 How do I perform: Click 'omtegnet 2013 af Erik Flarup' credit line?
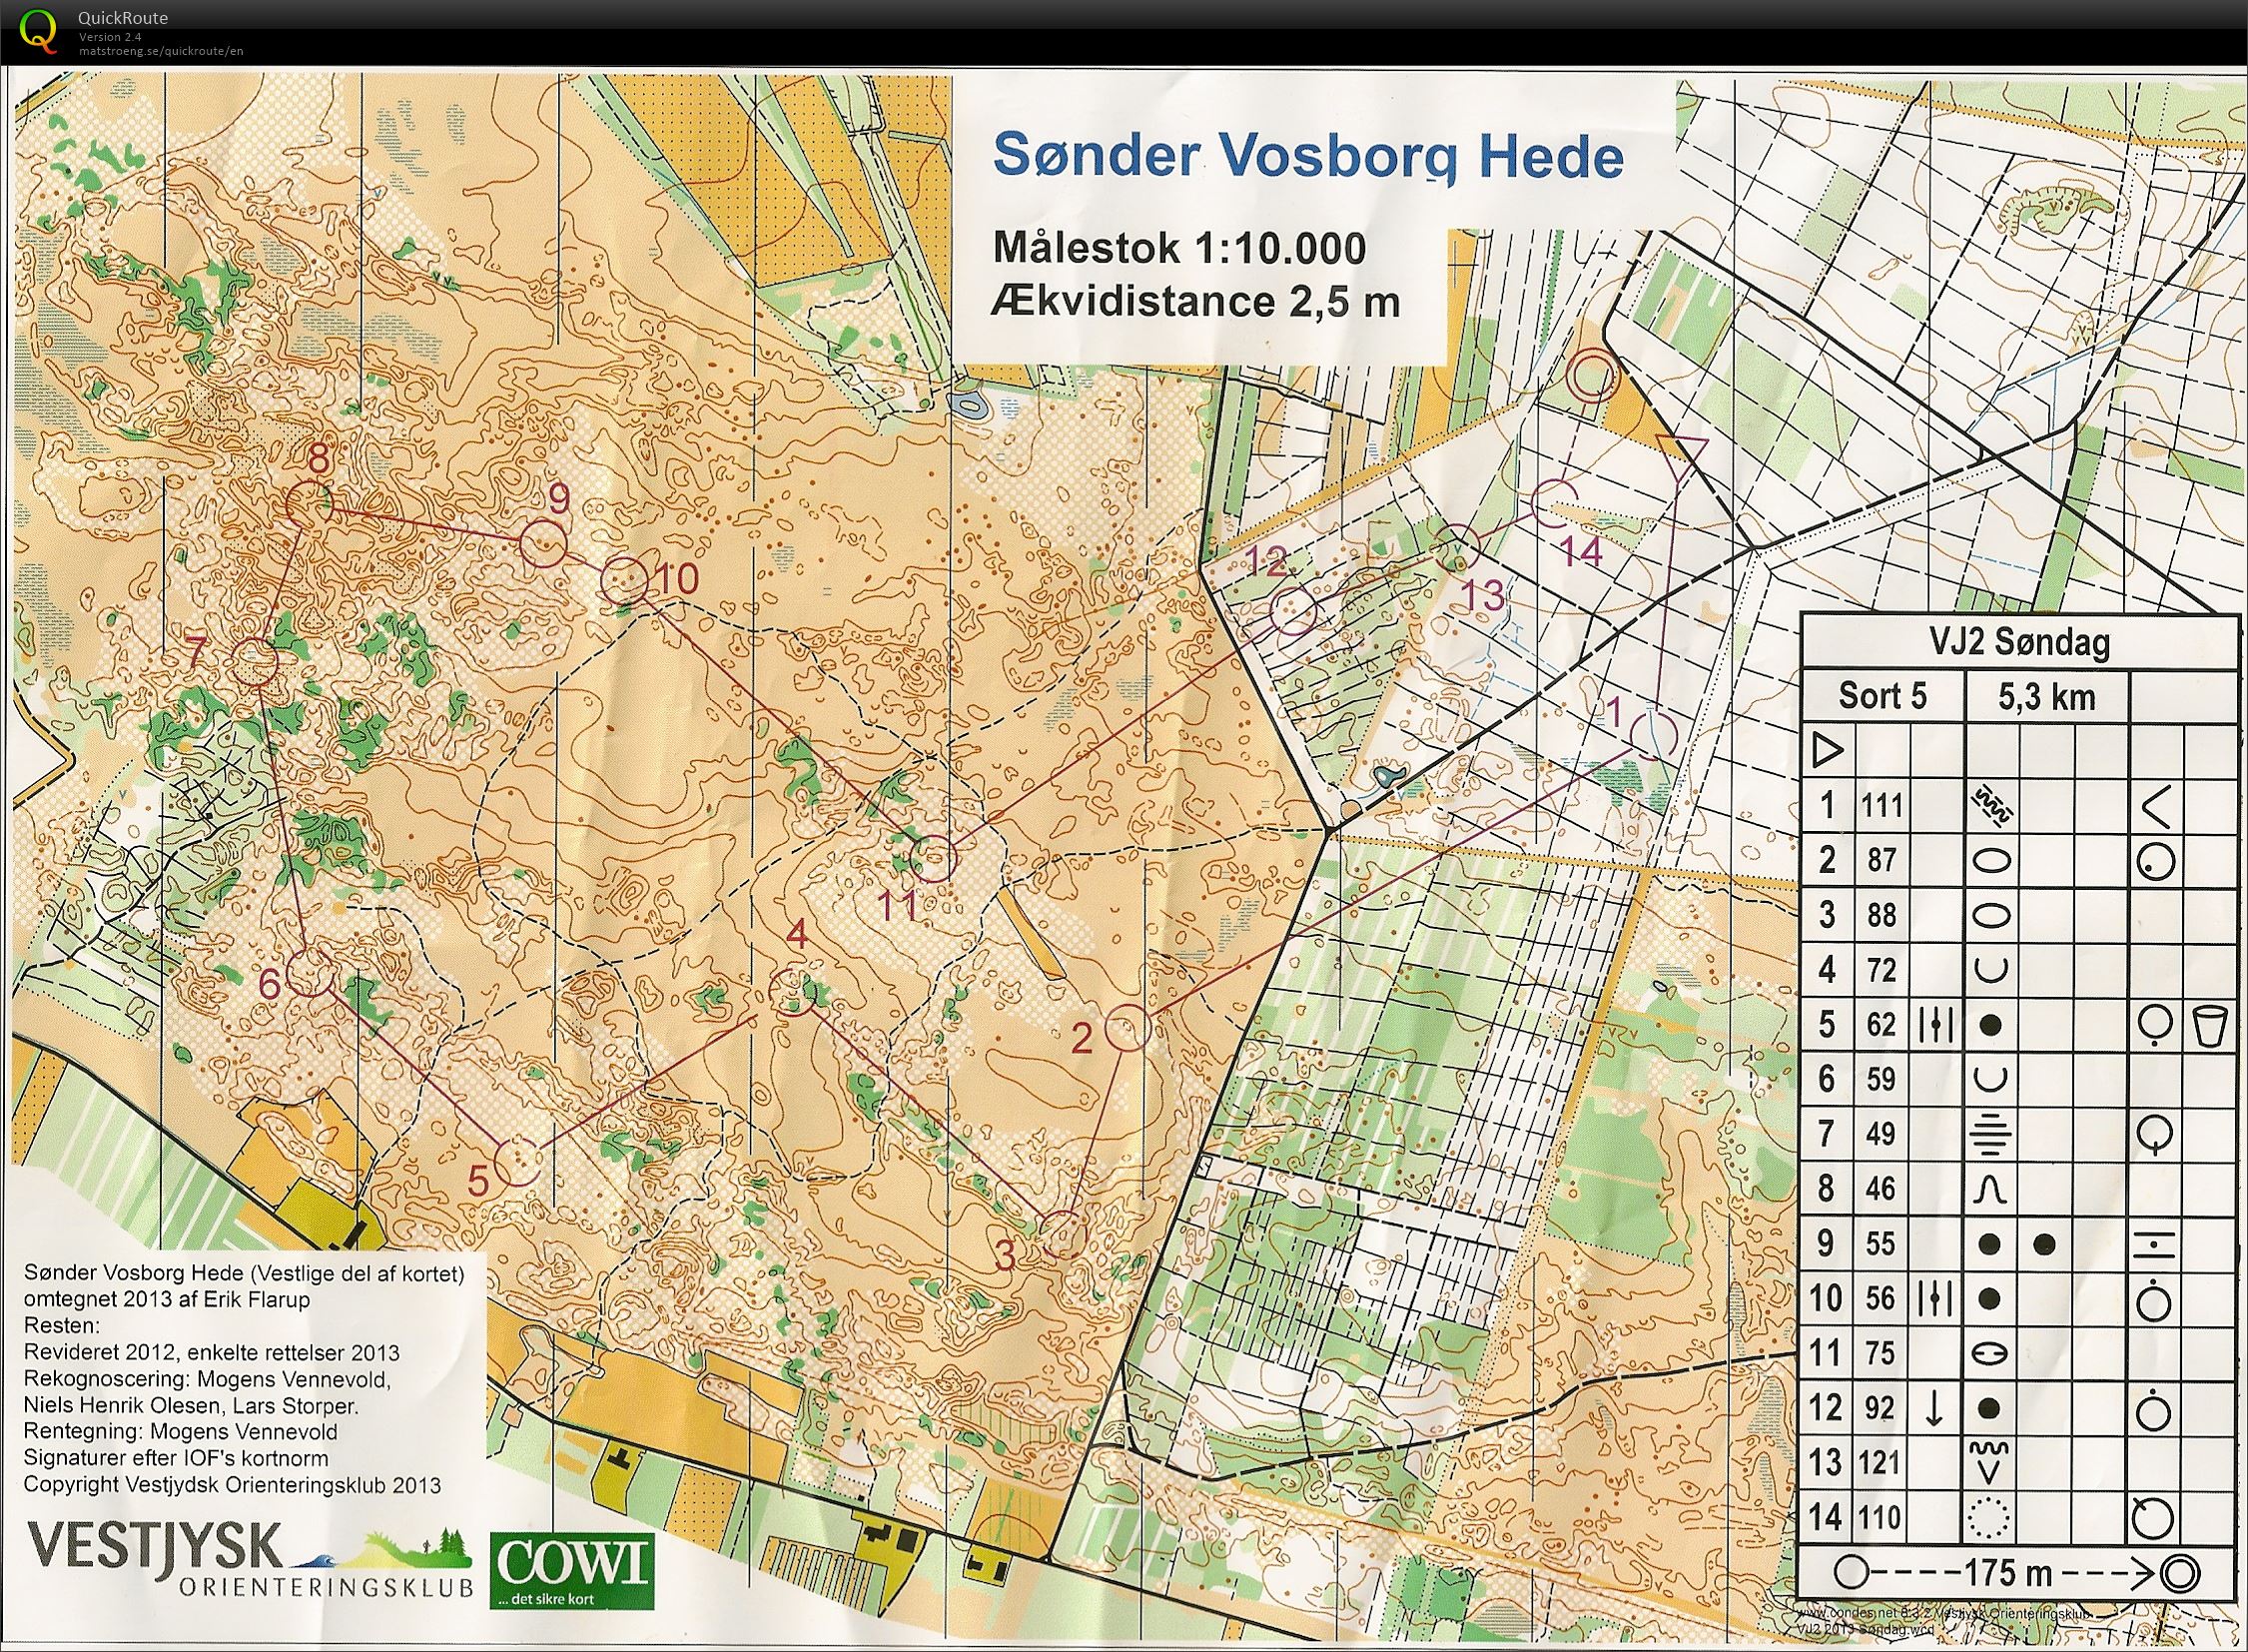tap(167, 1300)
